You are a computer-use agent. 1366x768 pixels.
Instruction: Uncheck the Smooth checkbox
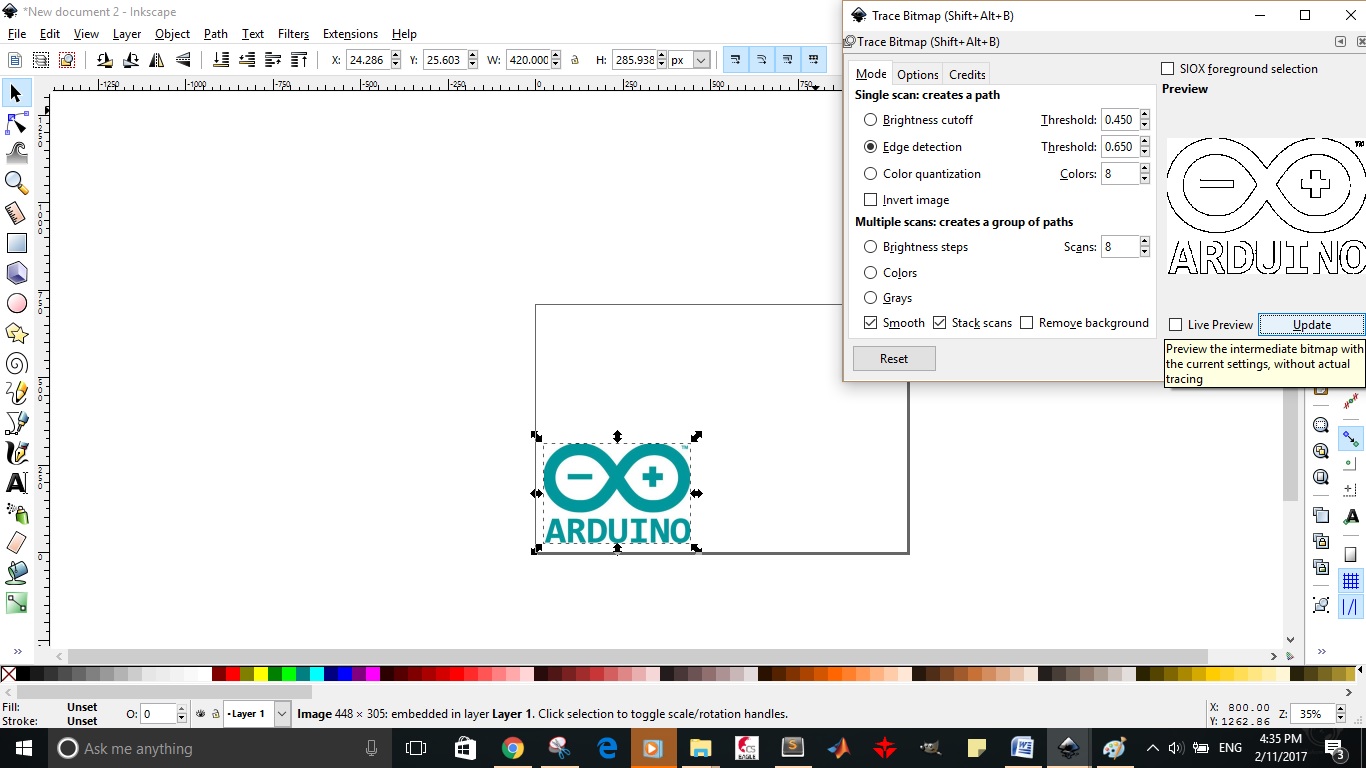tap(870, 323)
